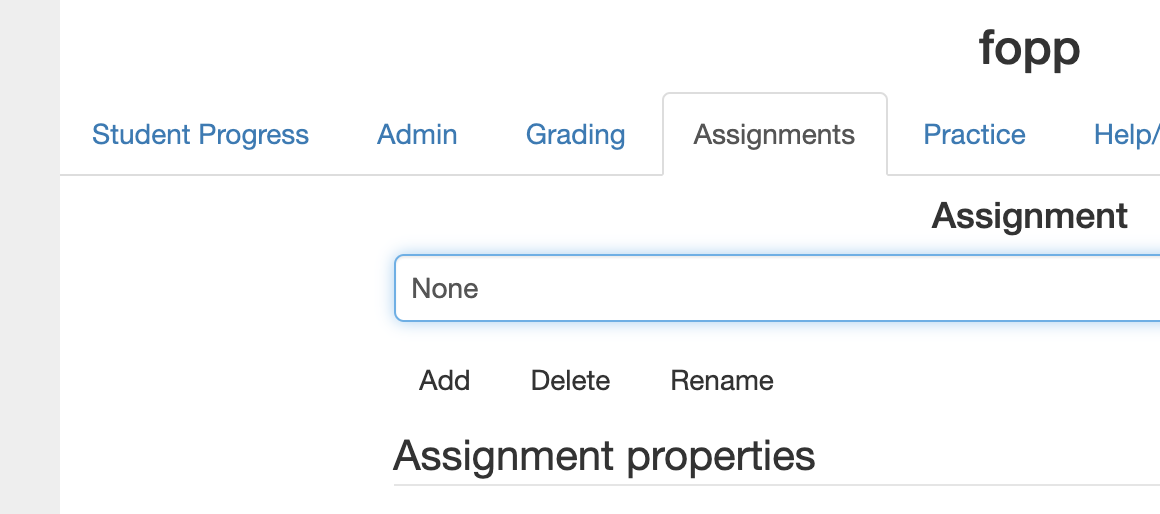Screen dimensions: 1160x514
Task: Open the Practice tab
Action: tap(974, 135)
